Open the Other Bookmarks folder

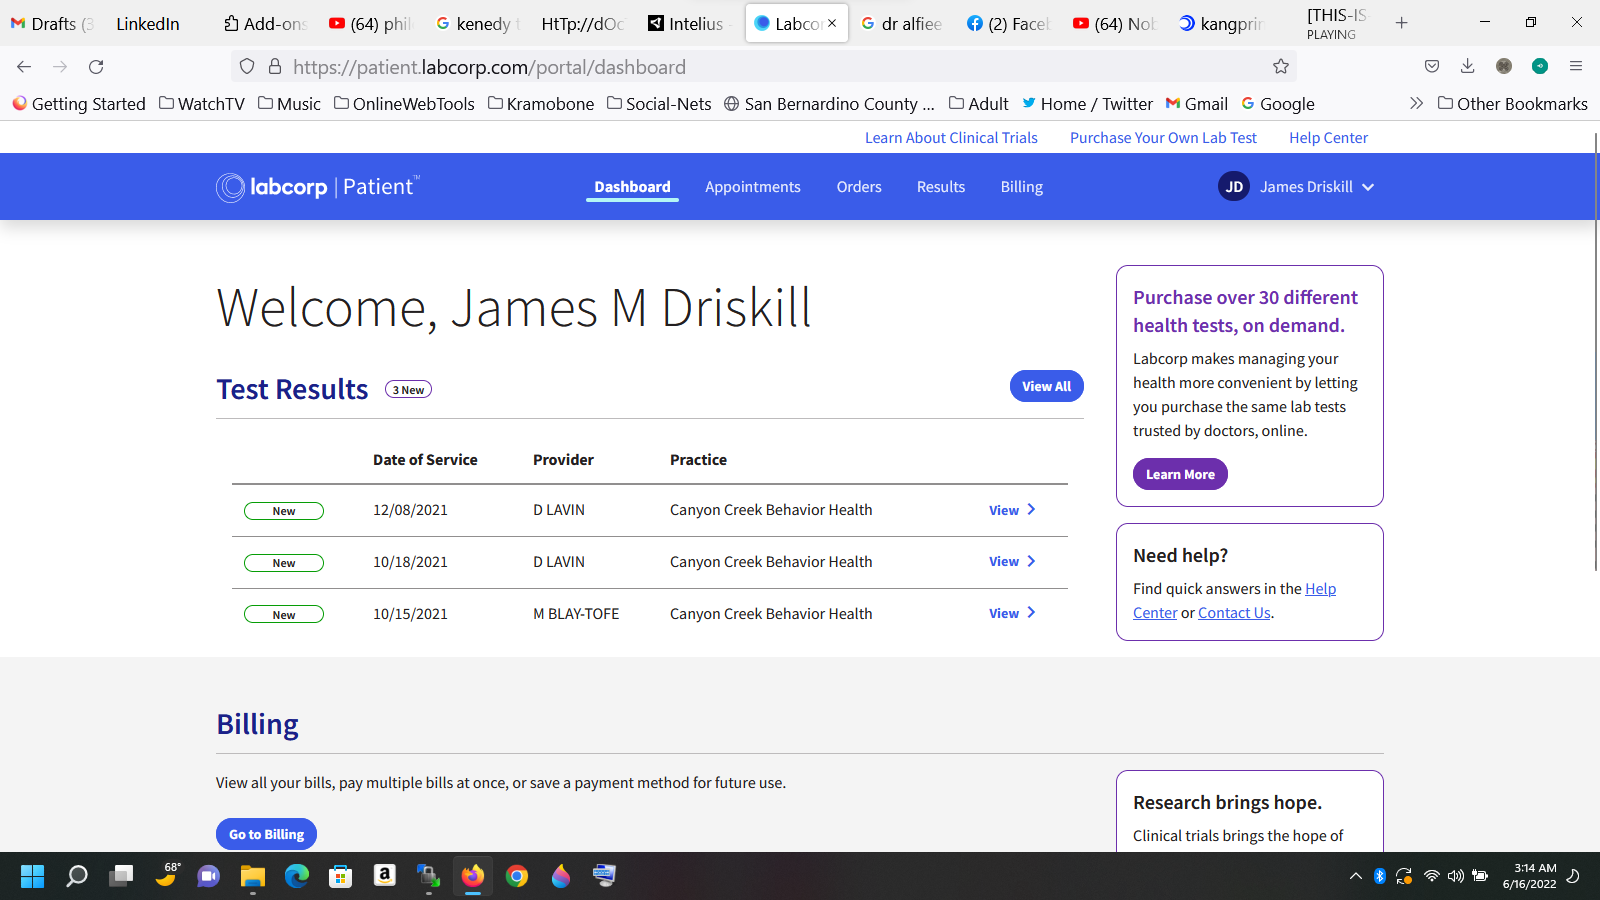point(1513,104)
